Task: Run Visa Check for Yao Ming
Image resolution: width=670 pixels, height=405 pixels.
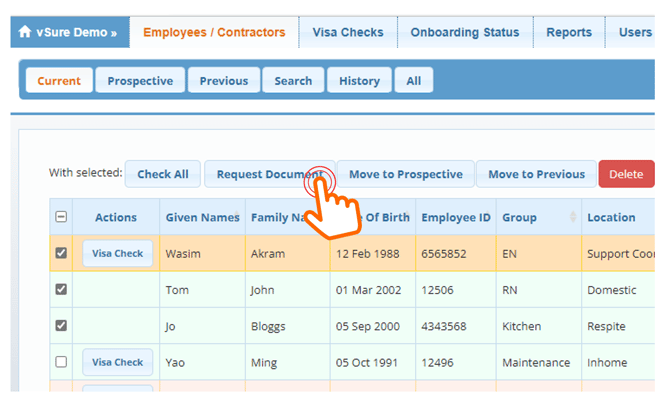Action: point(117,362)
